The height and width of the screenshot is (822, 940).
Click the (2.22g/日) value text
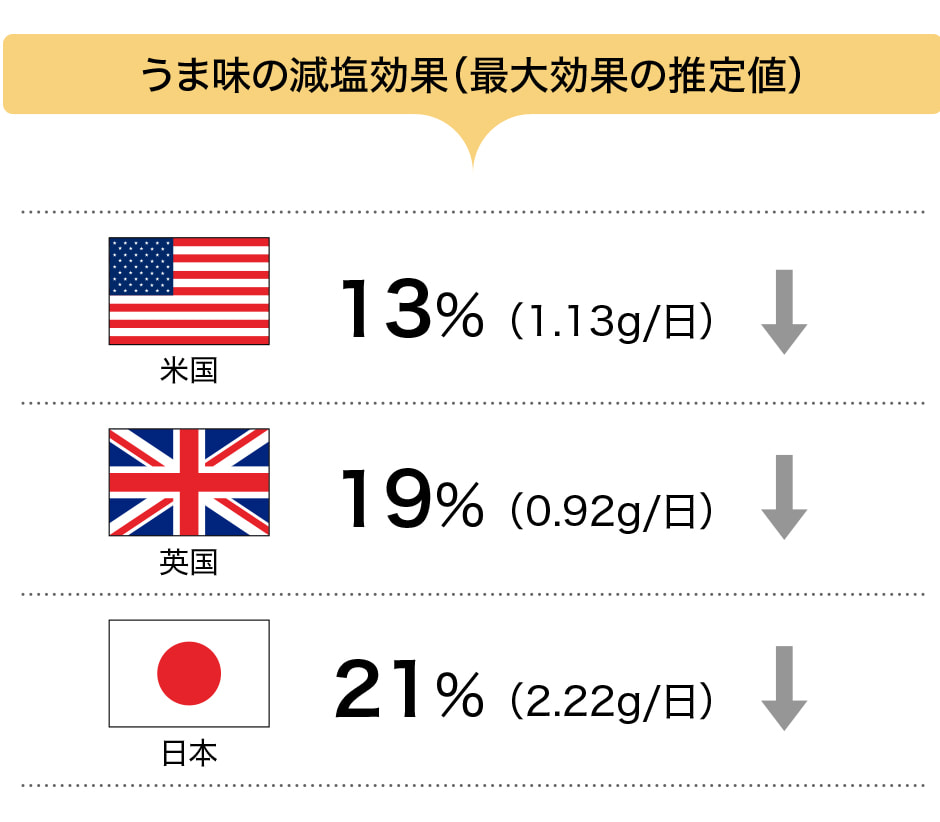[611, 701]
